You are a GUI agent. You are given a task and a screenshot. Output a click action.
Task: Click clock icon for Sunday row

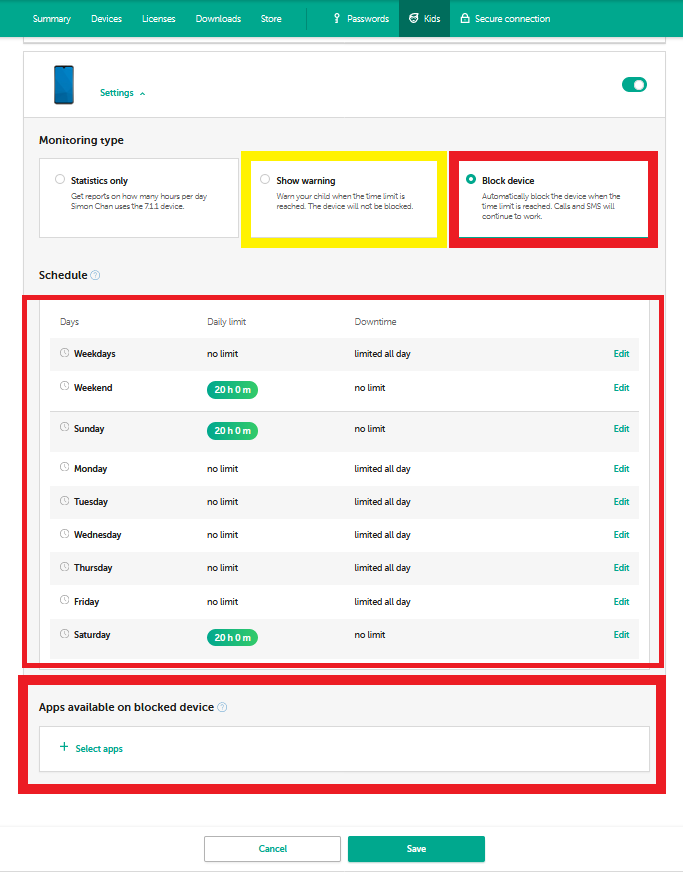(65, 427)
